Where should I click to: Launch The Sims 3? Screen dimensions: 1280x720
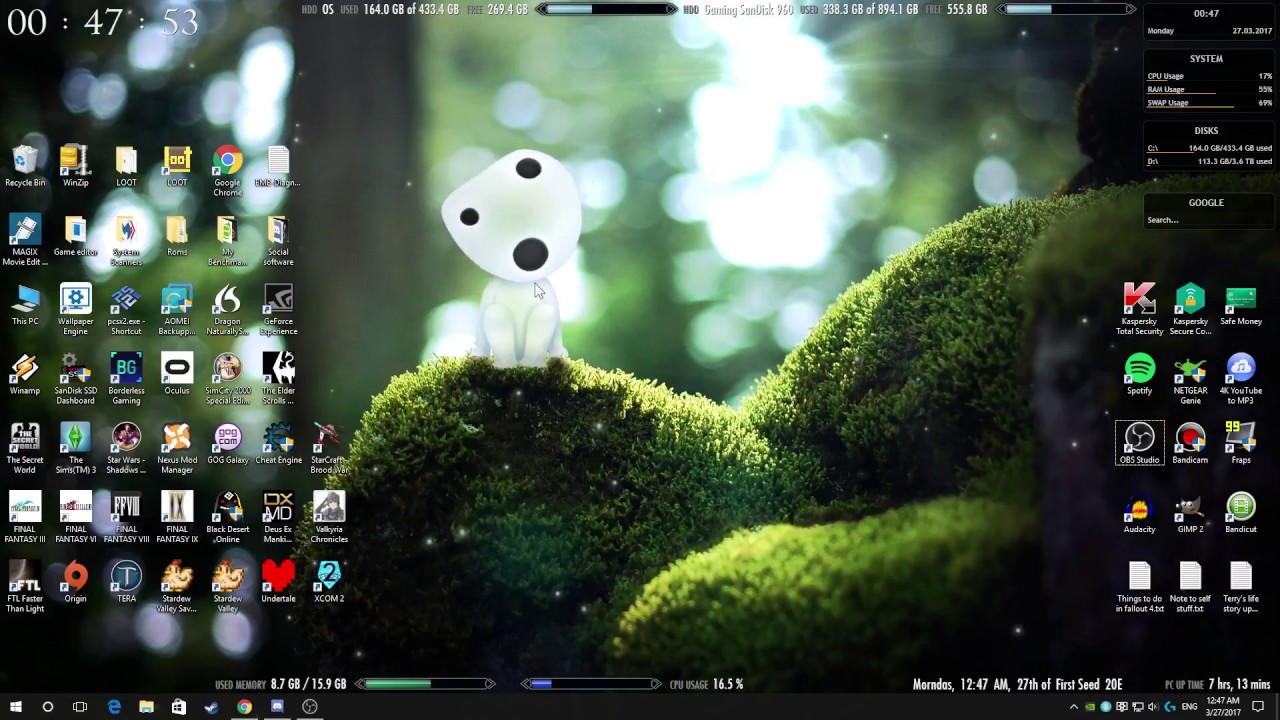click(x=75, y=448)
